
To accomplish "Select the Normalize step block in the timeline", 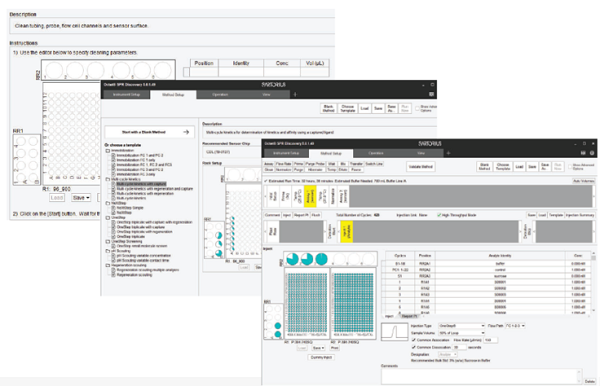I will 333,197.
